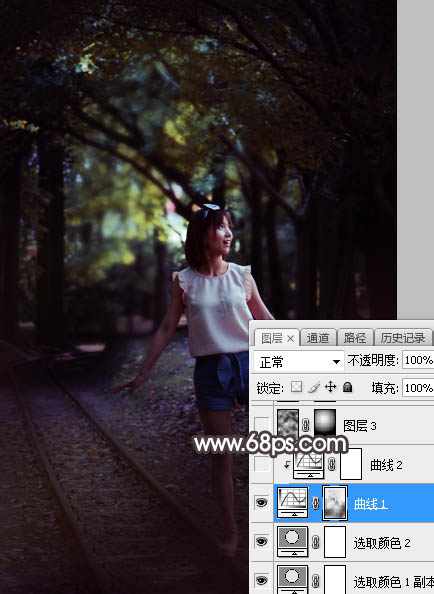Toggle lock position move icon
Image resolution: width=434 pixels, height=594 pixels.
pyautogui.click(x=330, y=387)
